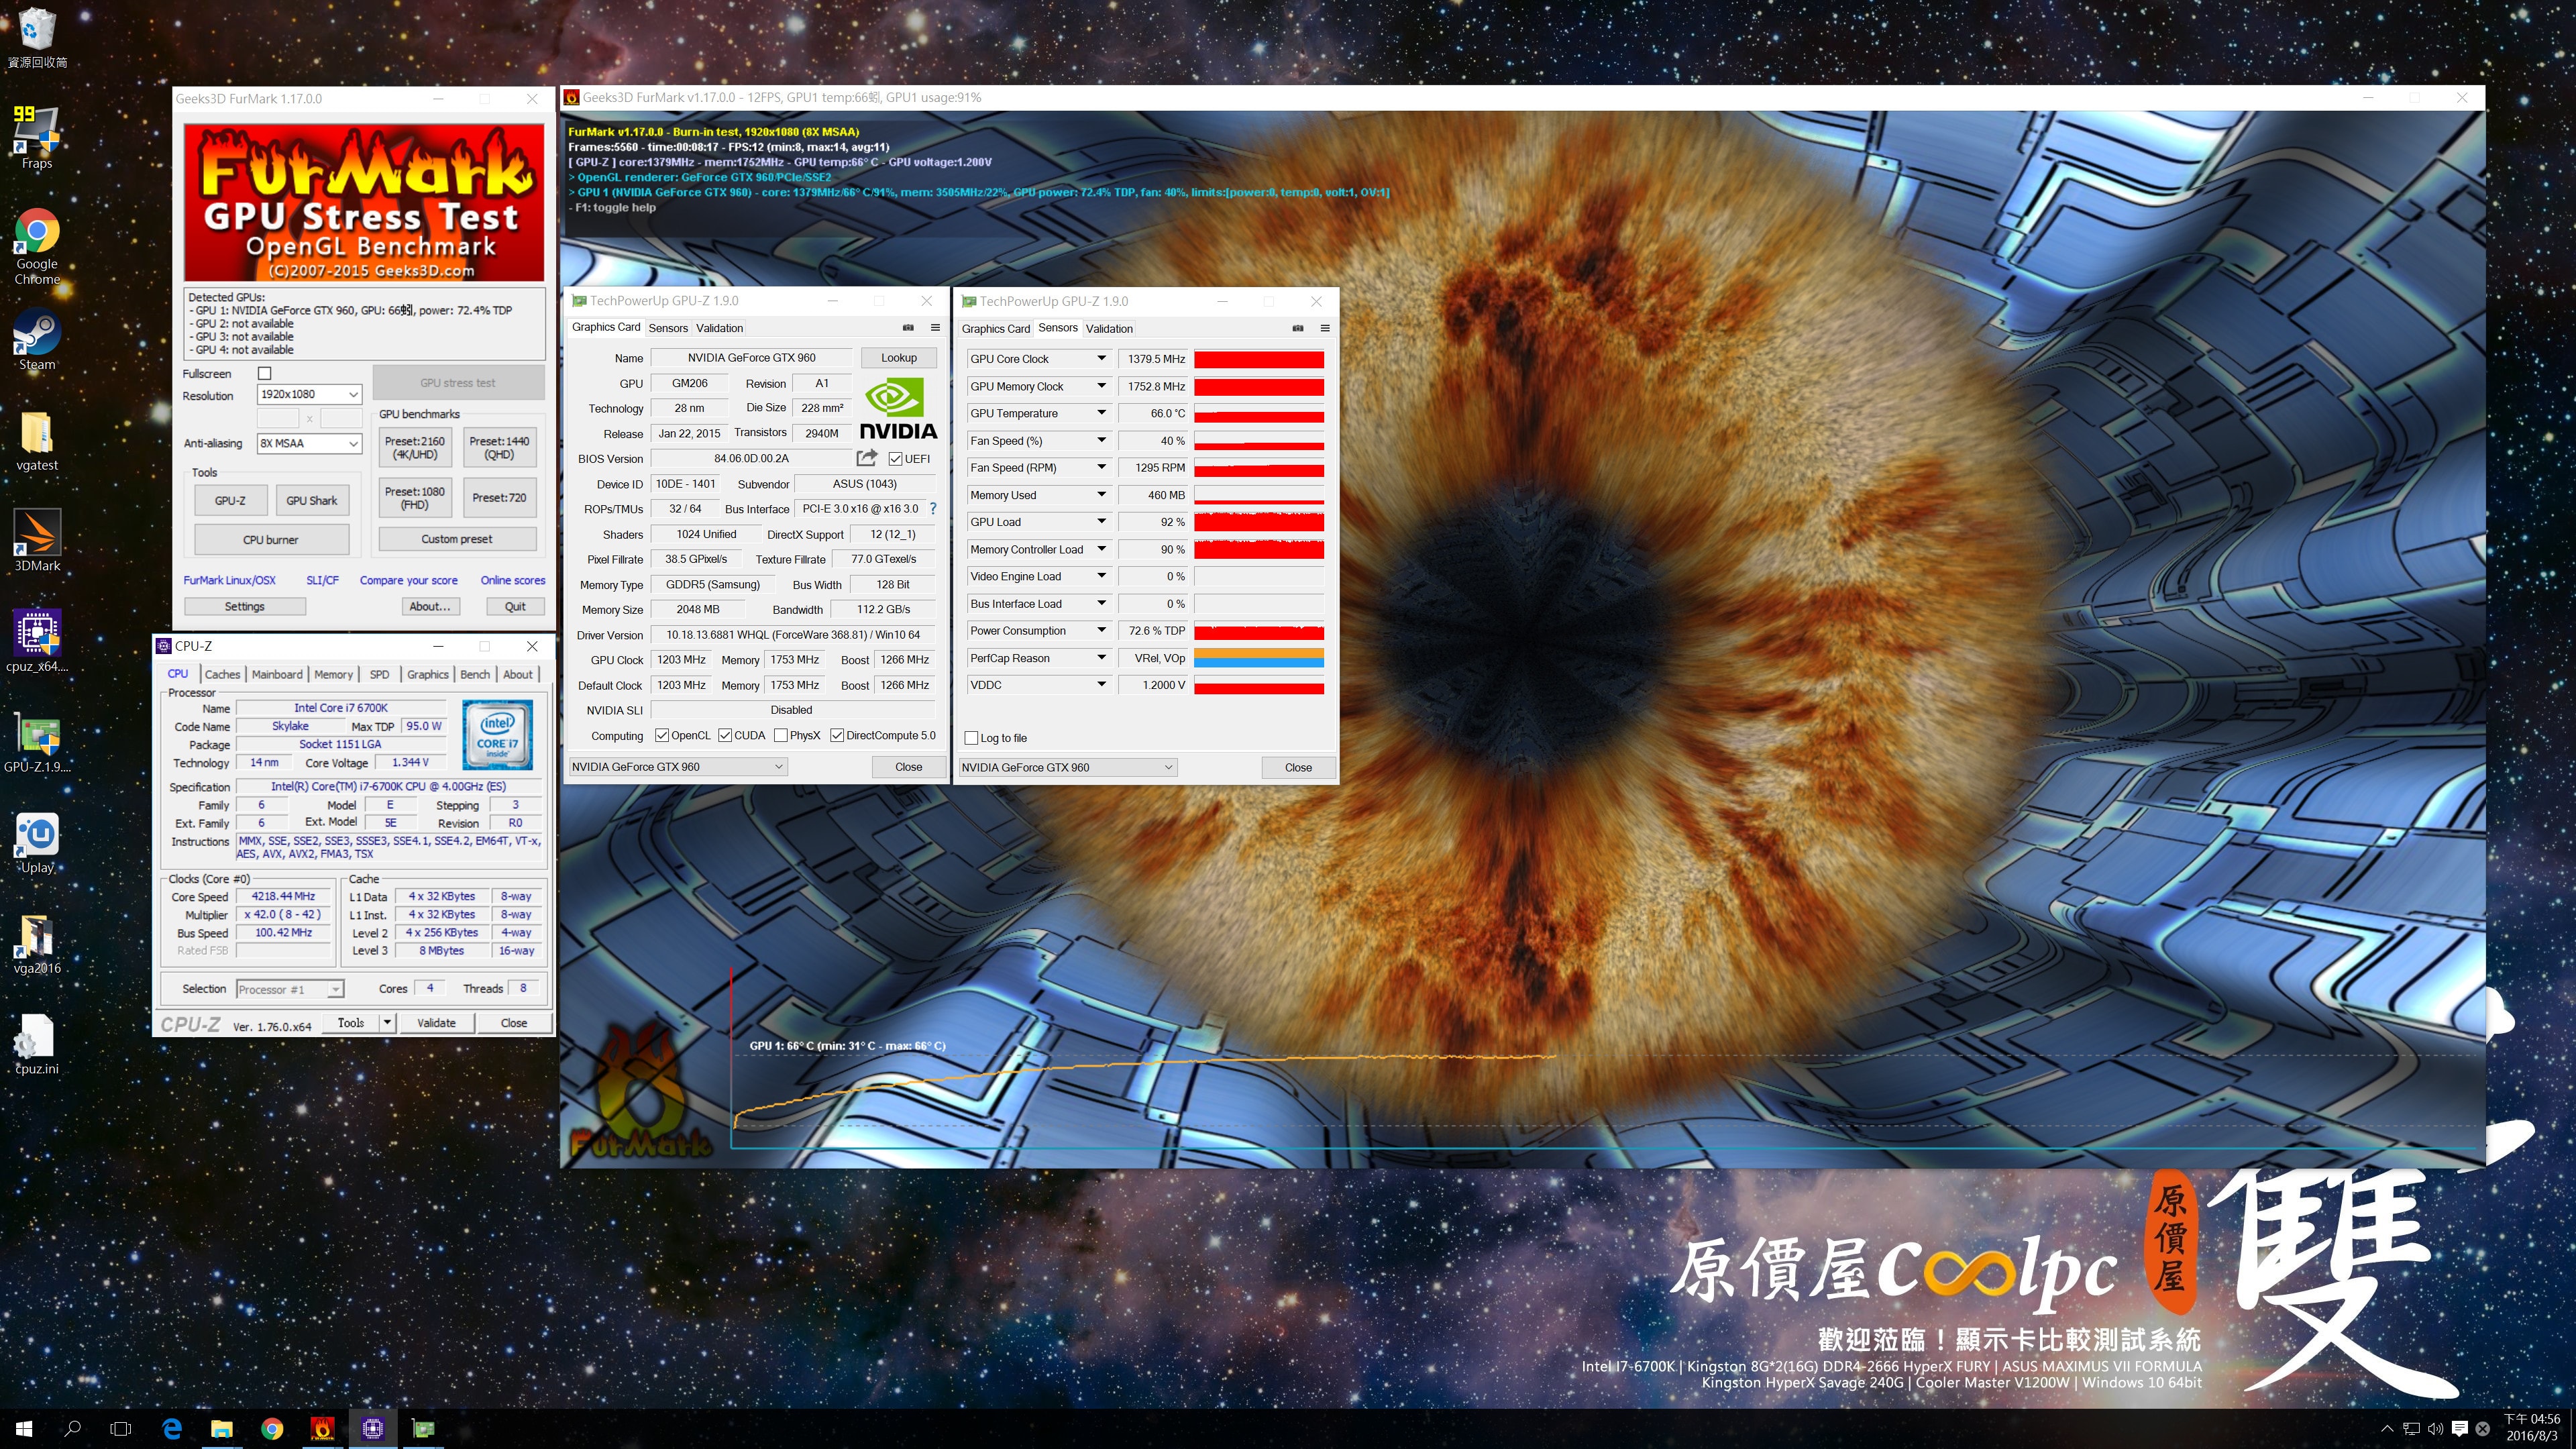Open taskbar search magnifier
The image size is (2576, 1449).
72,1428
